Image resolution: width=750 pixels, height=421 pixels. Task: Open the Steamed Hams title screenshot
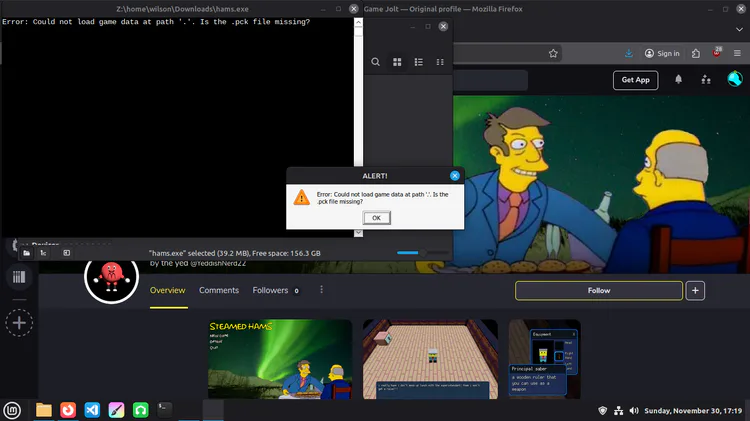click(280, 359)
